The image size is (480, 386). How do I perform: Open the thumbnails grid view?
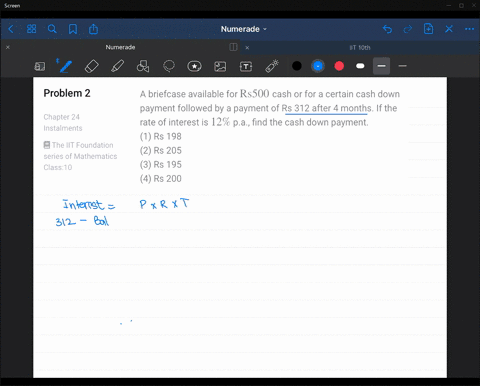click(31, 29)
